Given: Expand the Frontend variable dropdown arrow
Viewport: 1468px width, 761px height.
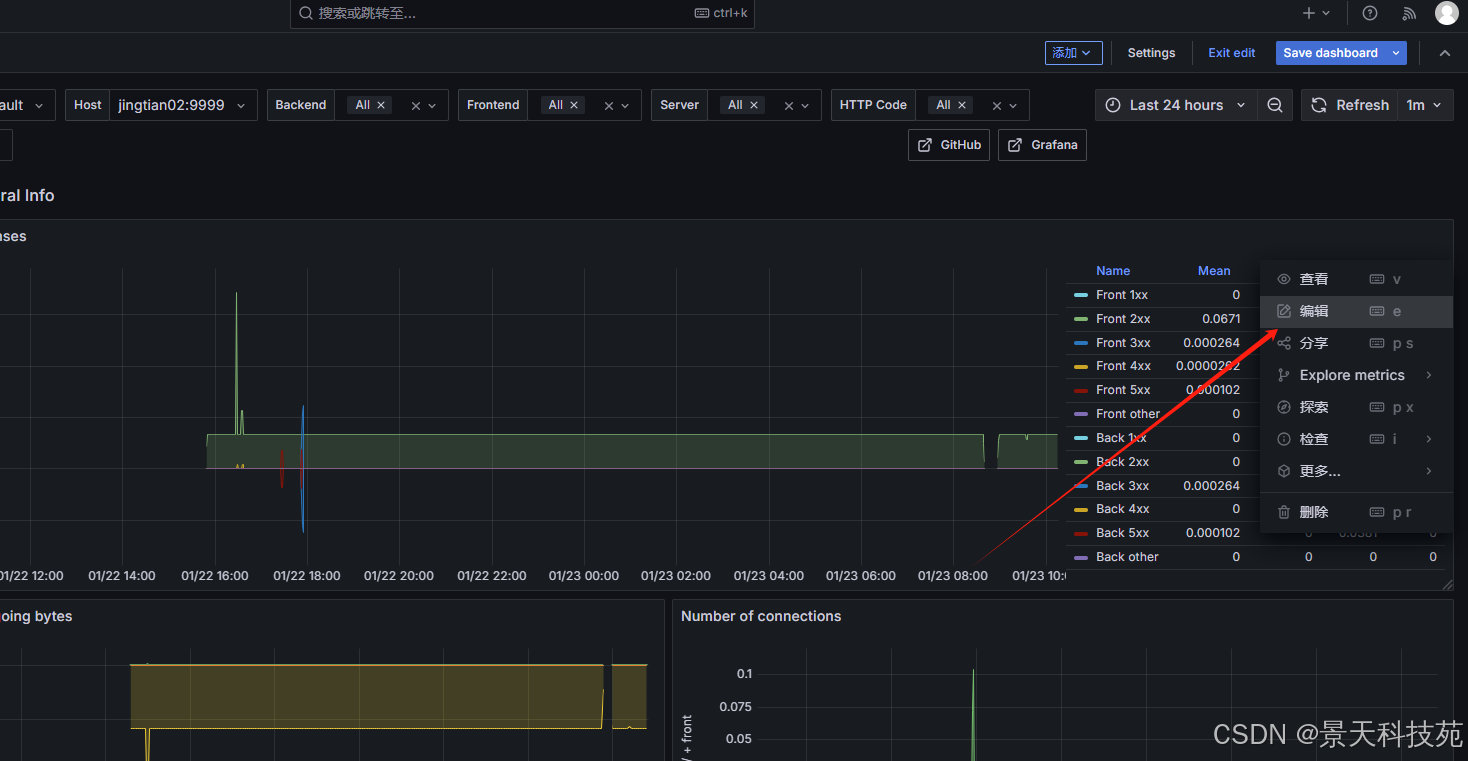Looking at the screenshot, I should 626,105.
